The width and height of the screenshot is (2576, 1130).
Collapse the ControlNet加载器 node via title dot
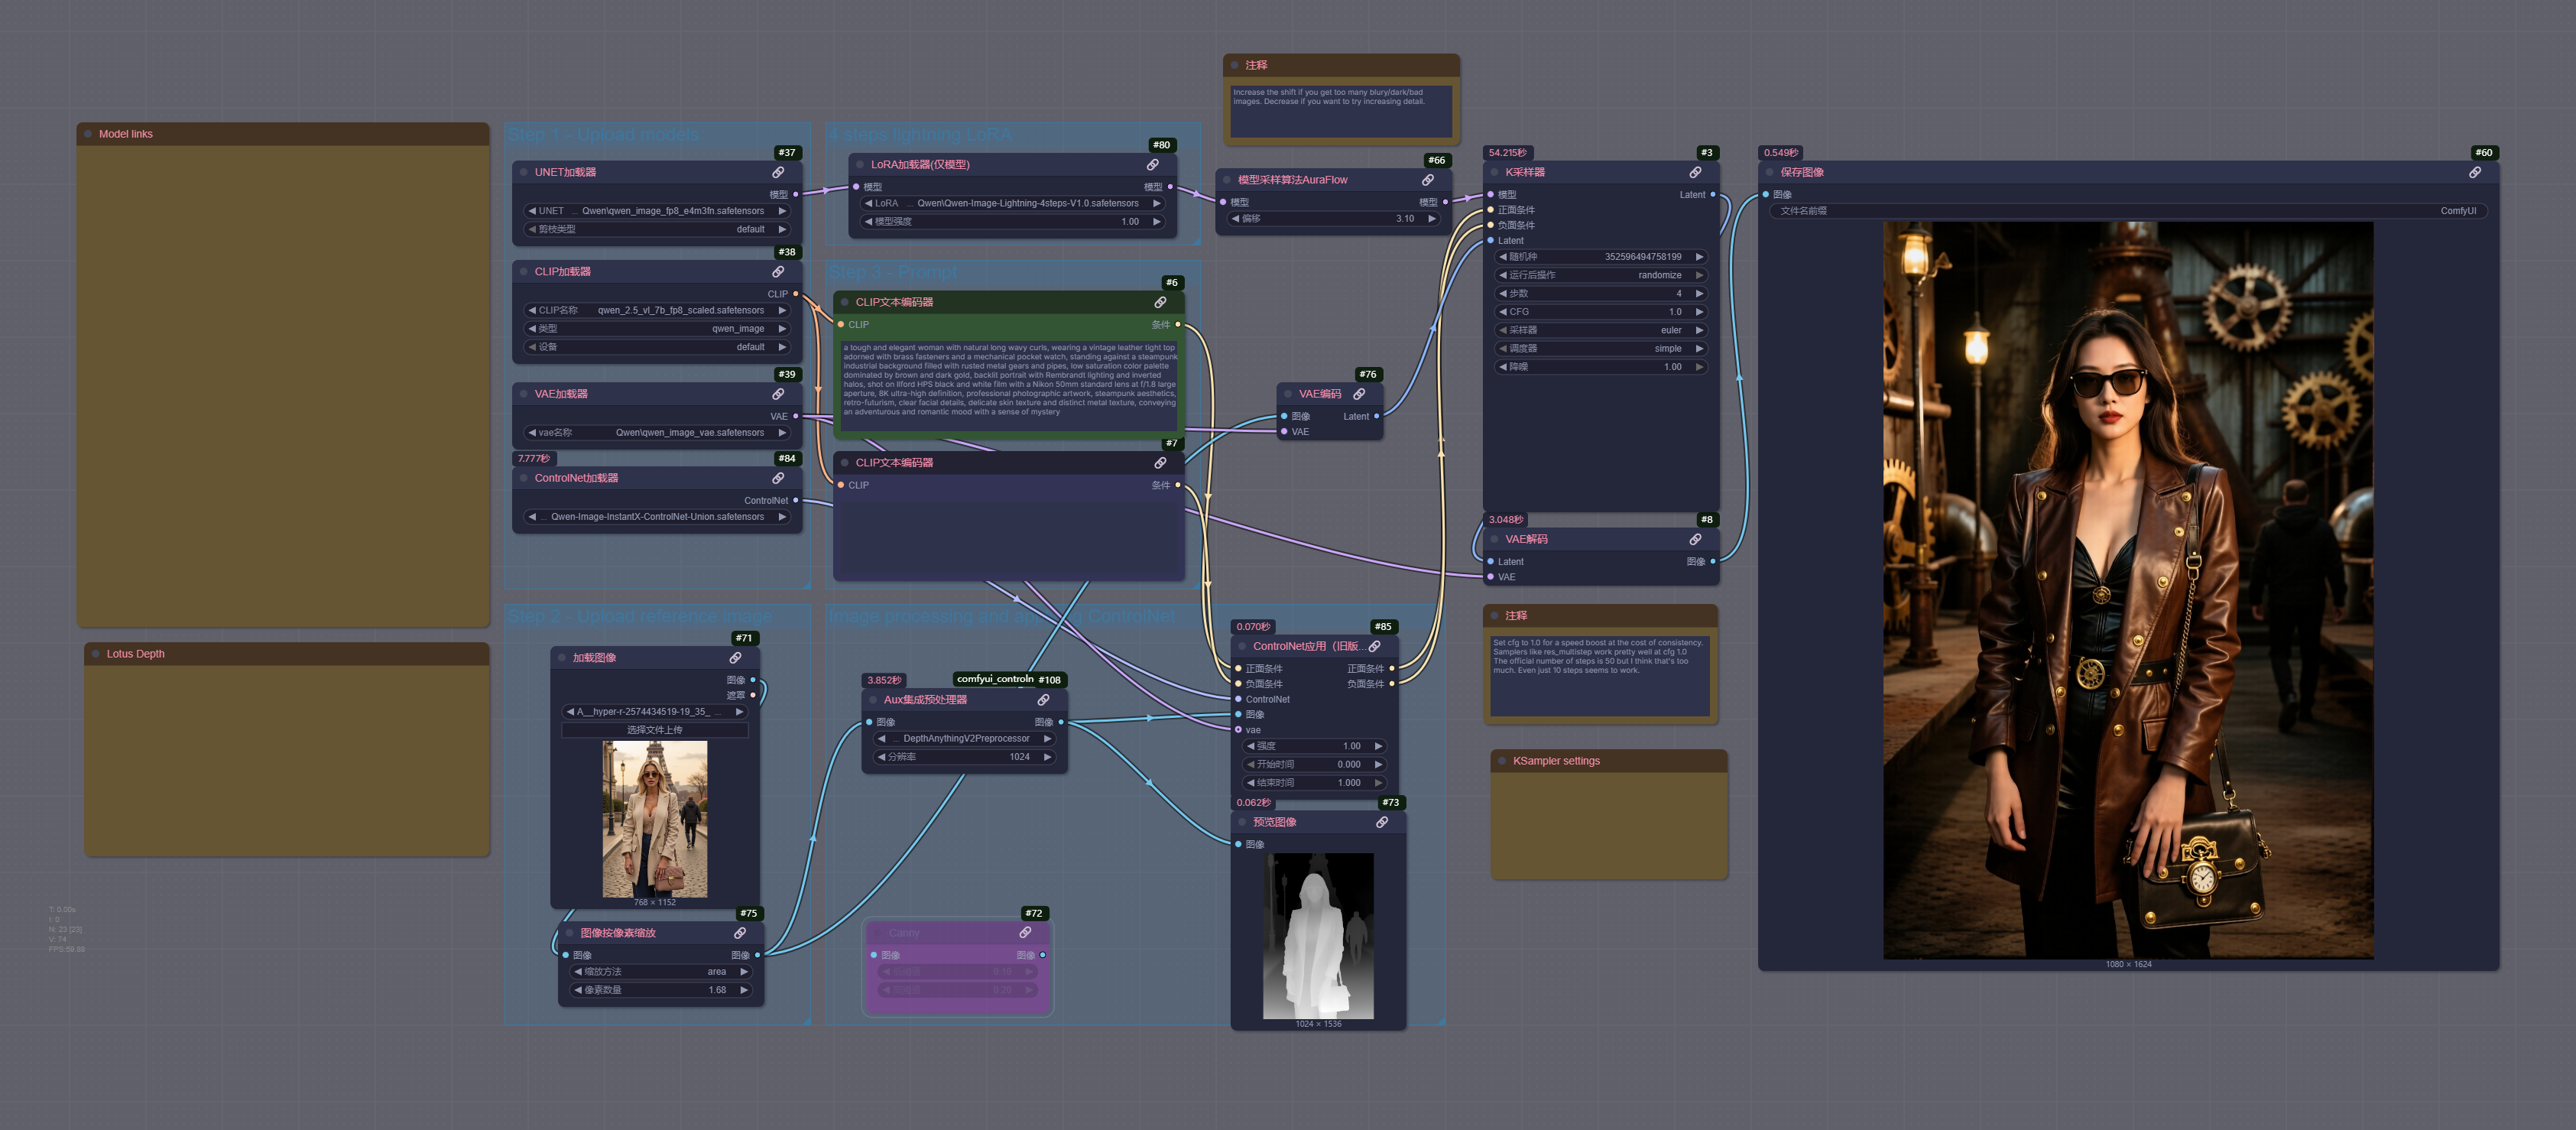[523, 478]
